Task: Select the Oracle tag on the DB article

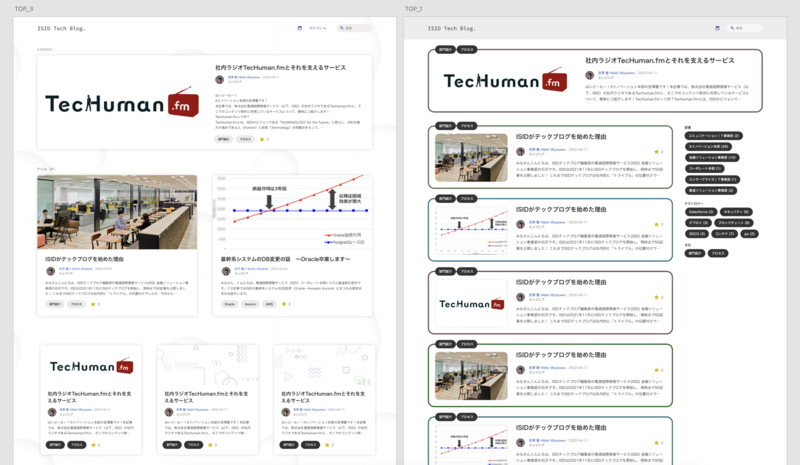Action: click(x=230, y=304)
